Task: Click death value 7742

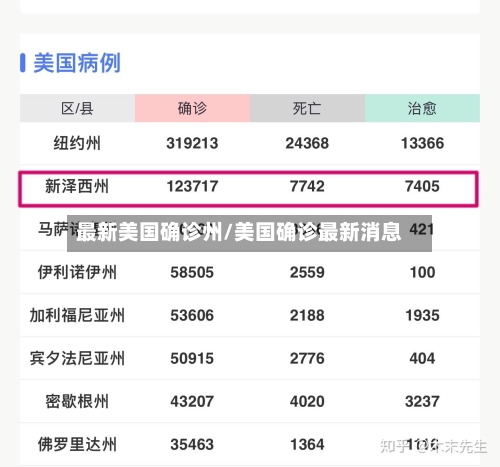Action: pos(307,186)
